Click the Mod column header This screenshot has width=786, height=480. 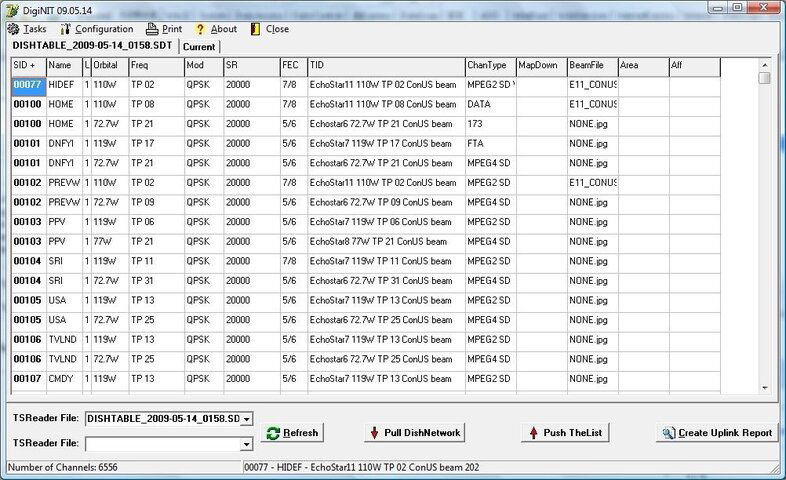click(204, 66)
